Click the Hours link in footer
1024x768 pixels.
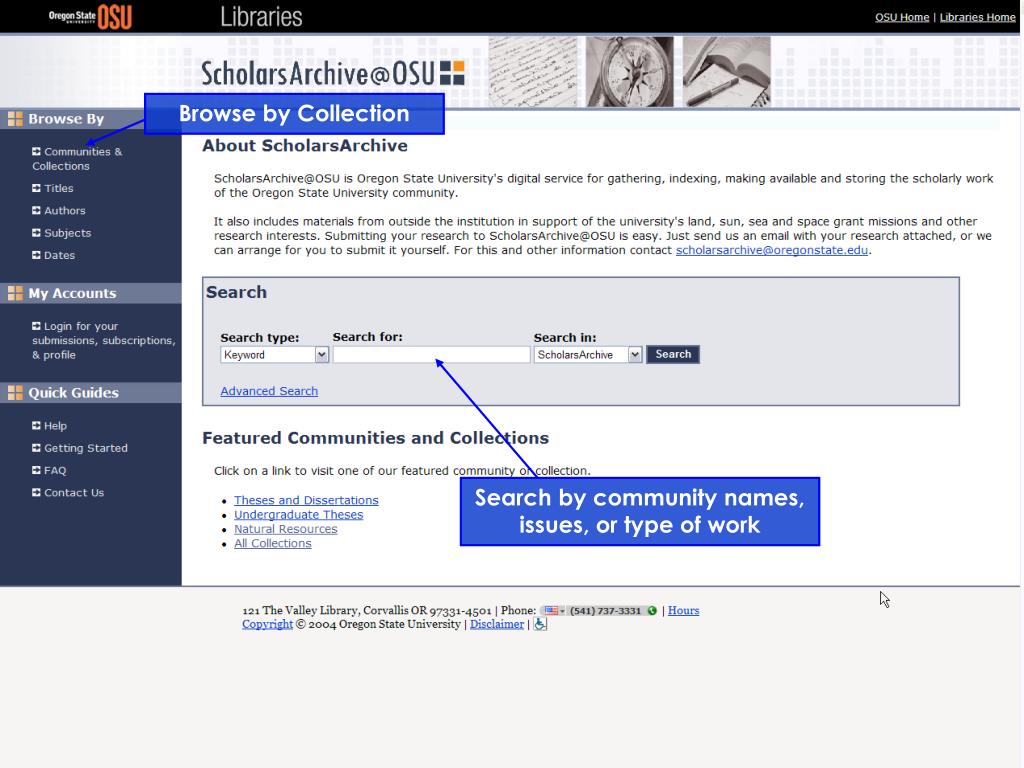tap(683, 611)
